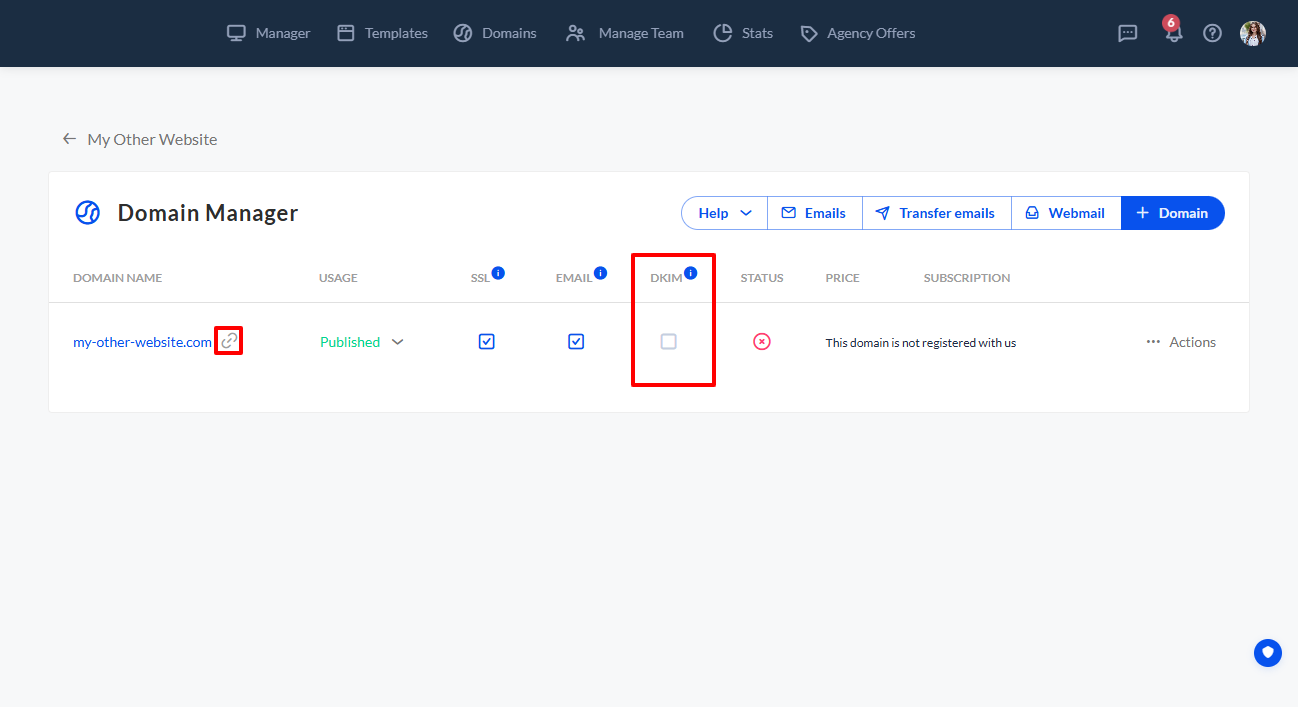Viewport: 1298px width, 707px height.
Task: Toggle the SSL checkbox
Action: [486, 342]
